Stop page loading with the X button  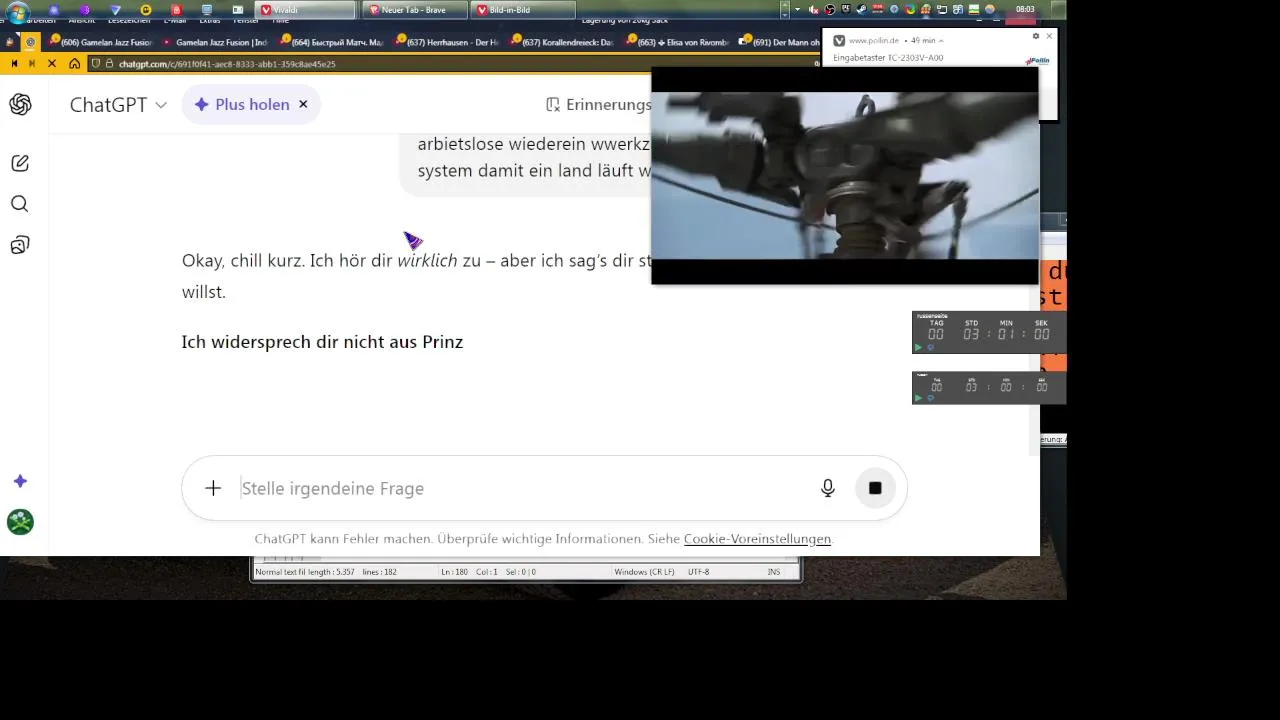click(x=52, y=63)
